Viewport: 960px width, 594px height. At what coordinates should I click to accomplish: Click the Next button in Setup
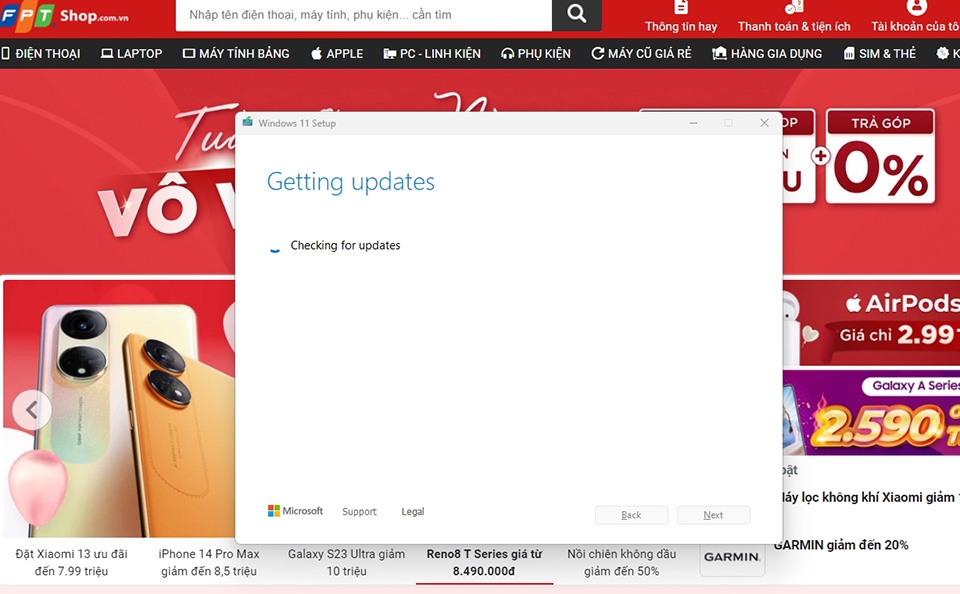point(713,515)
